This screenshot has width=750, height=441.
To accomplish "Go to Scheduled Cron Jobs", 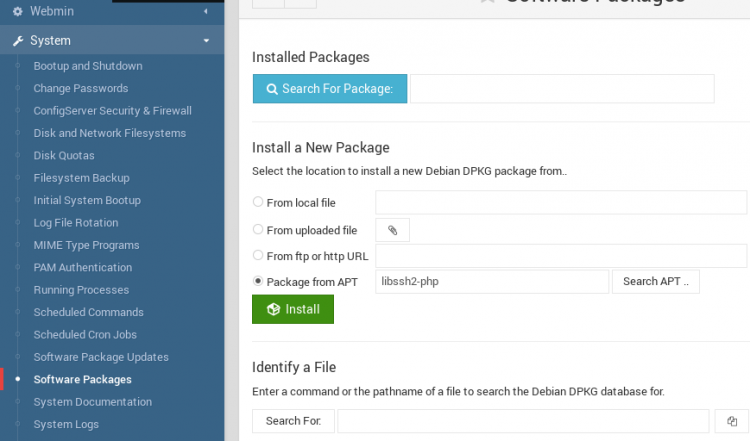I will (x=85, y=335).
